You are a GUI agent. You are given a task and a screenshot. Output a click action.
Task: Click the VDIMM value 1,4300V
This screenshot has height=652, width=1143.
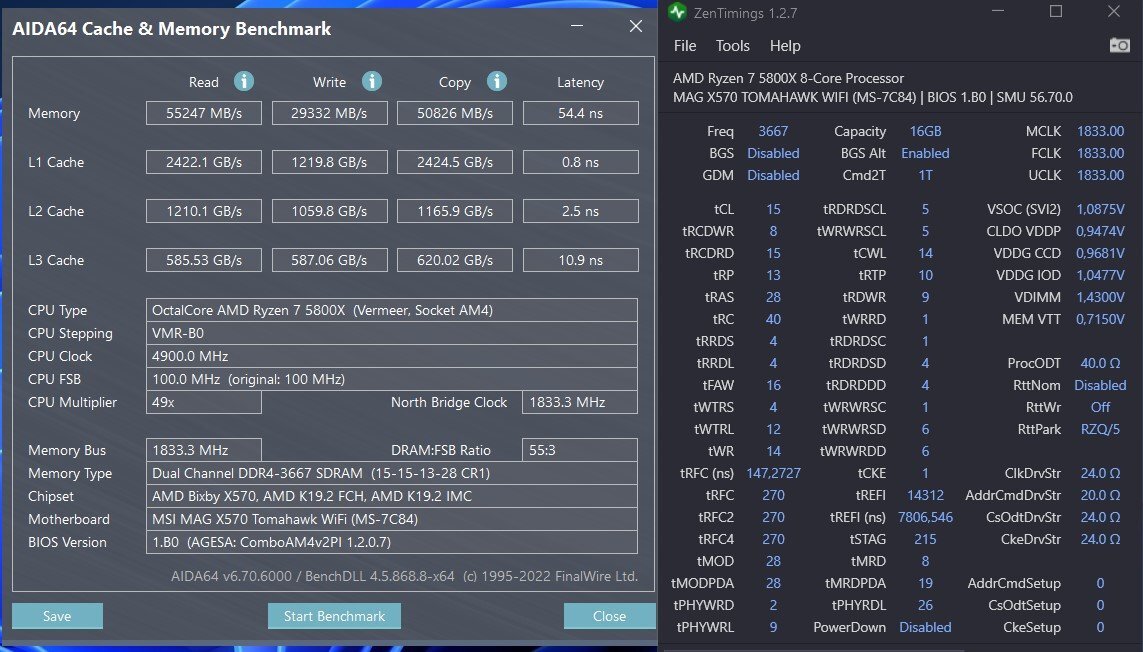tap(1100, 297)
